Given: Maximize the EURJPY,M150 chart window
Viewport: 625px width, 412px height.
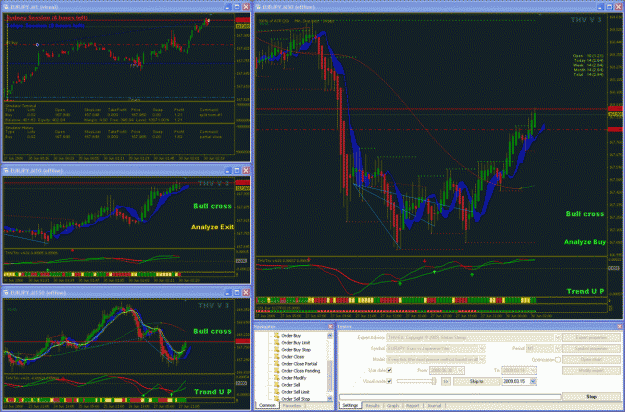Looking at the screenshot, I should 237,292.
